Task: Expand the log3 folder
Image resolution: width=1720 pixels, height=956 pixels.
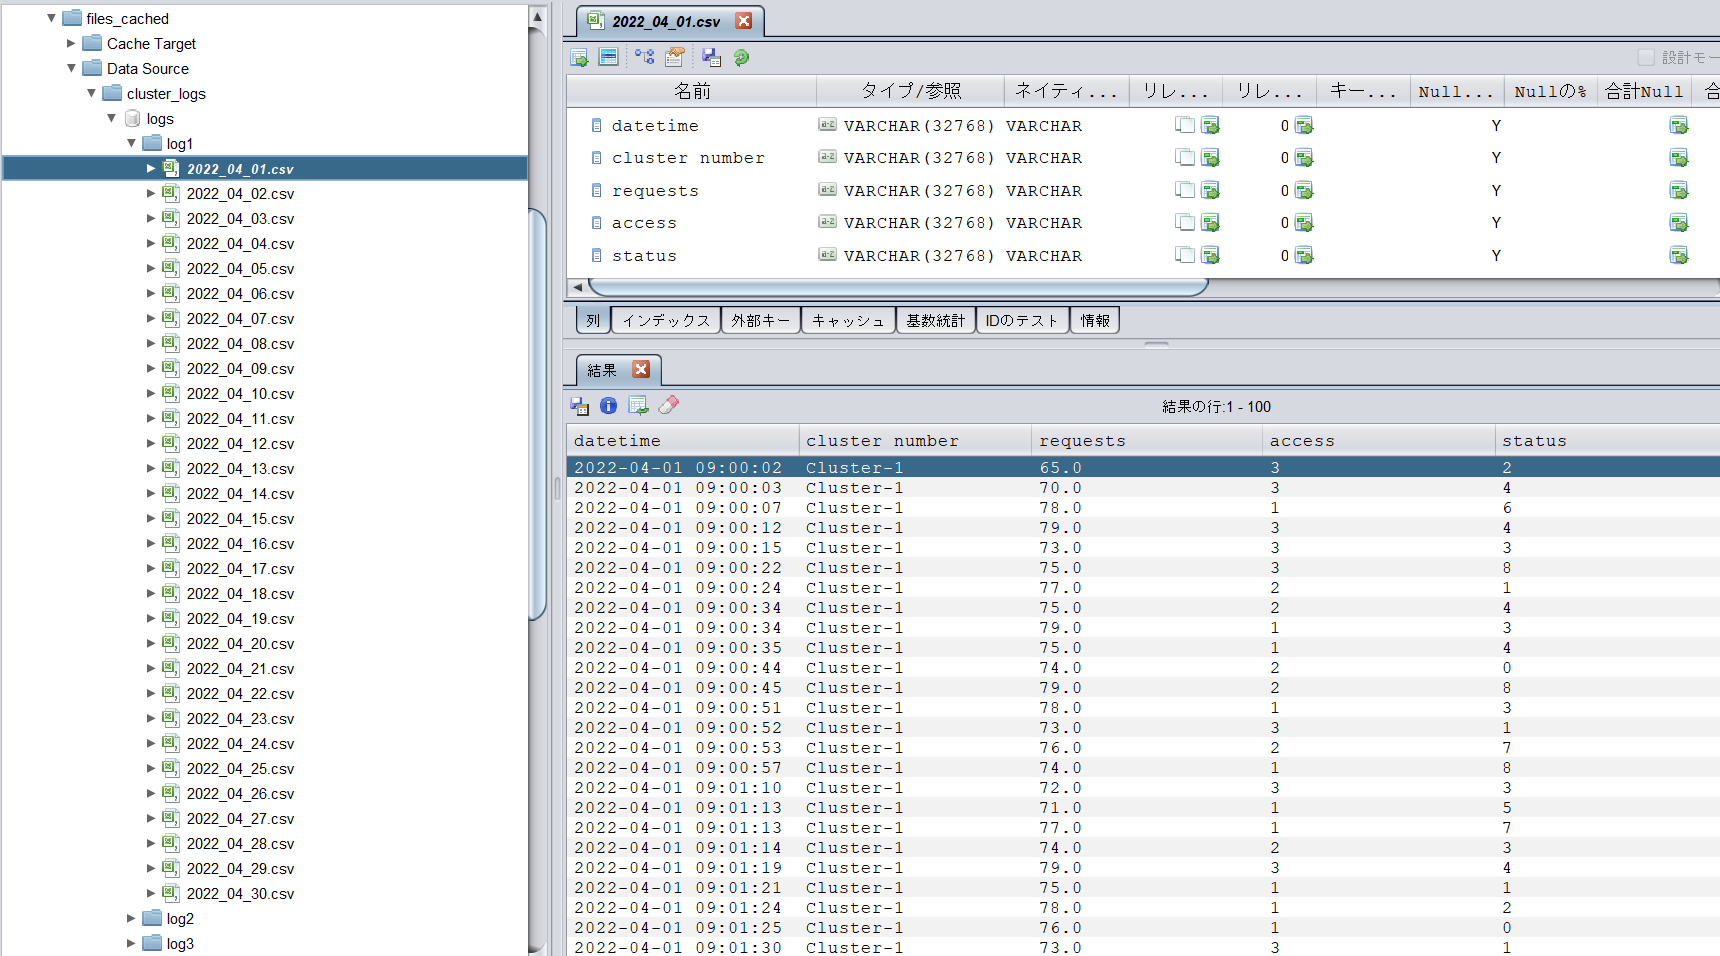Action: point(131,943)
